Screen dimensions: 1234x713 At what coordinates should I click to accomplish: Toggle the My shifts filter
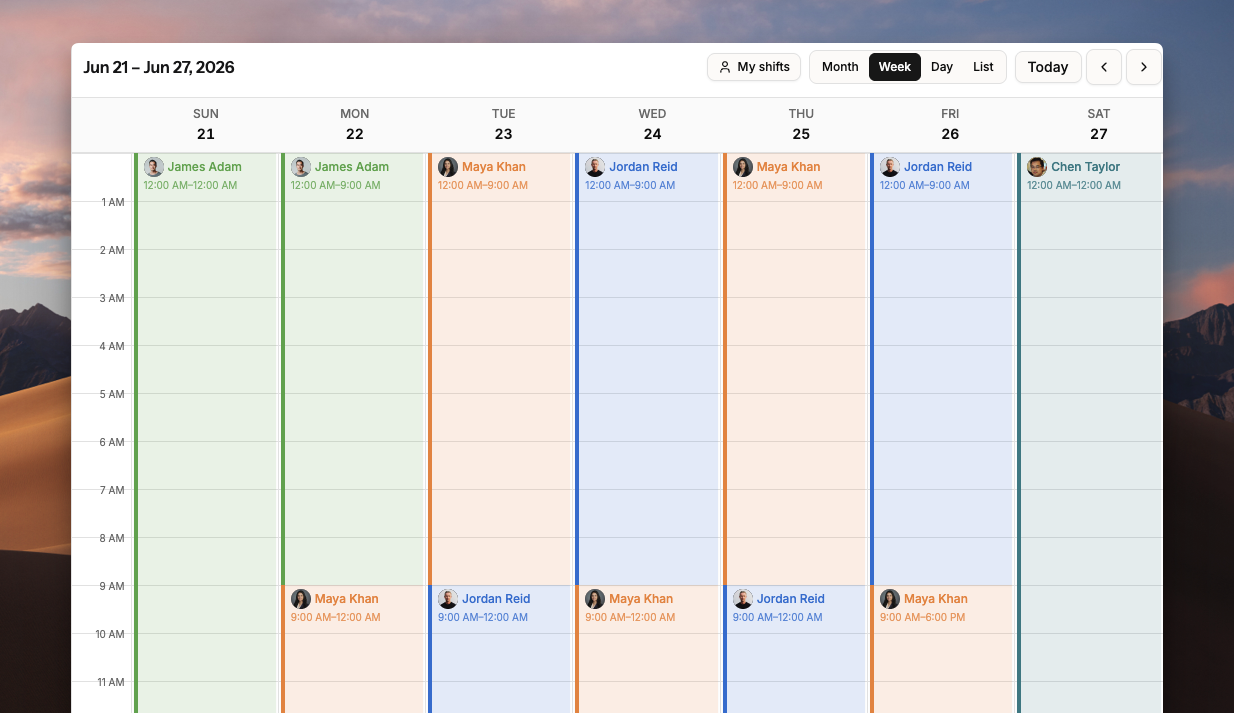click(754, 67)
